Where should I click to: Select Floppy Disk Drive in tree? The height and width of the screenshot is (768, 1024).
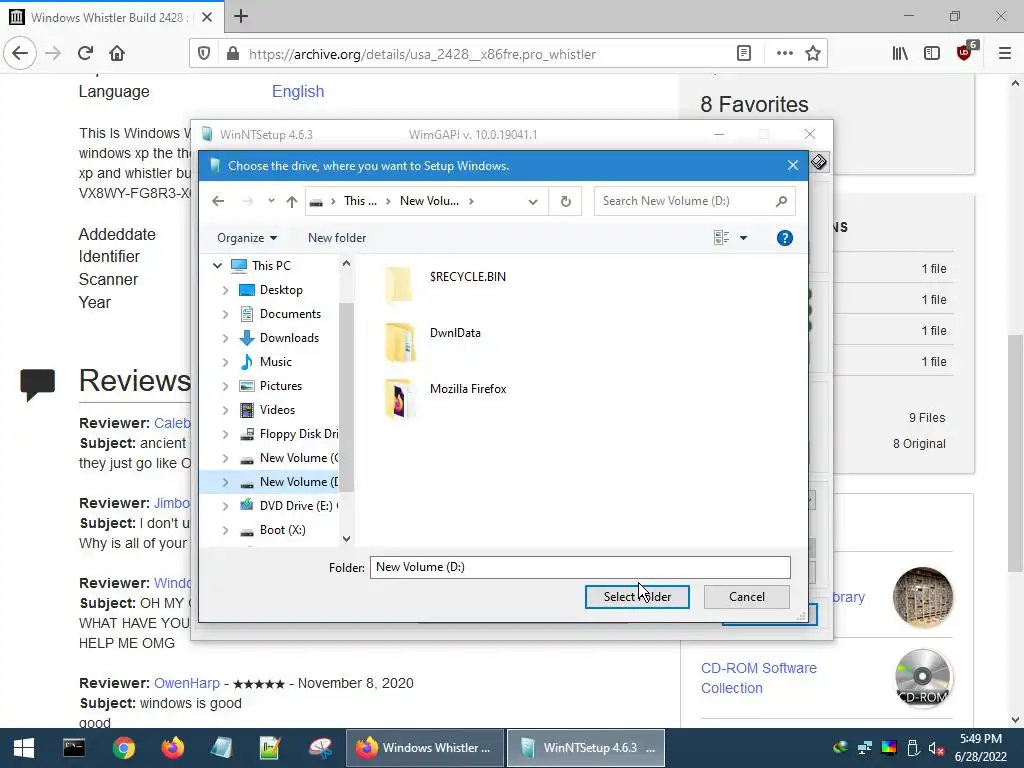click(298, 434)
